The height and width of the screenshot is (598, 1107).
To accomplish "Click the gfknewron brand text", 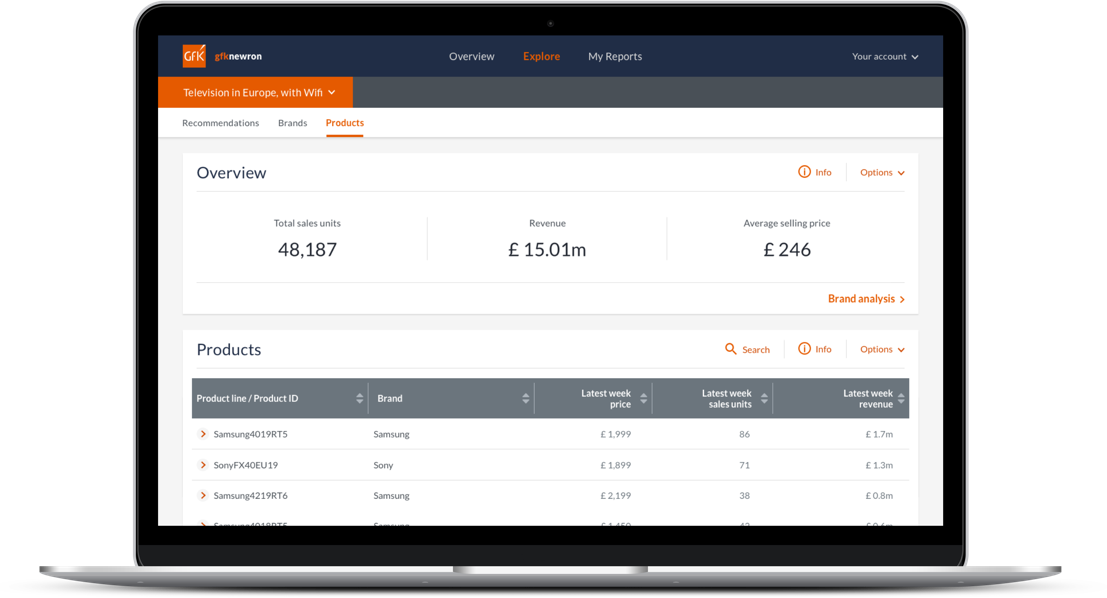I will coord(238,56).
